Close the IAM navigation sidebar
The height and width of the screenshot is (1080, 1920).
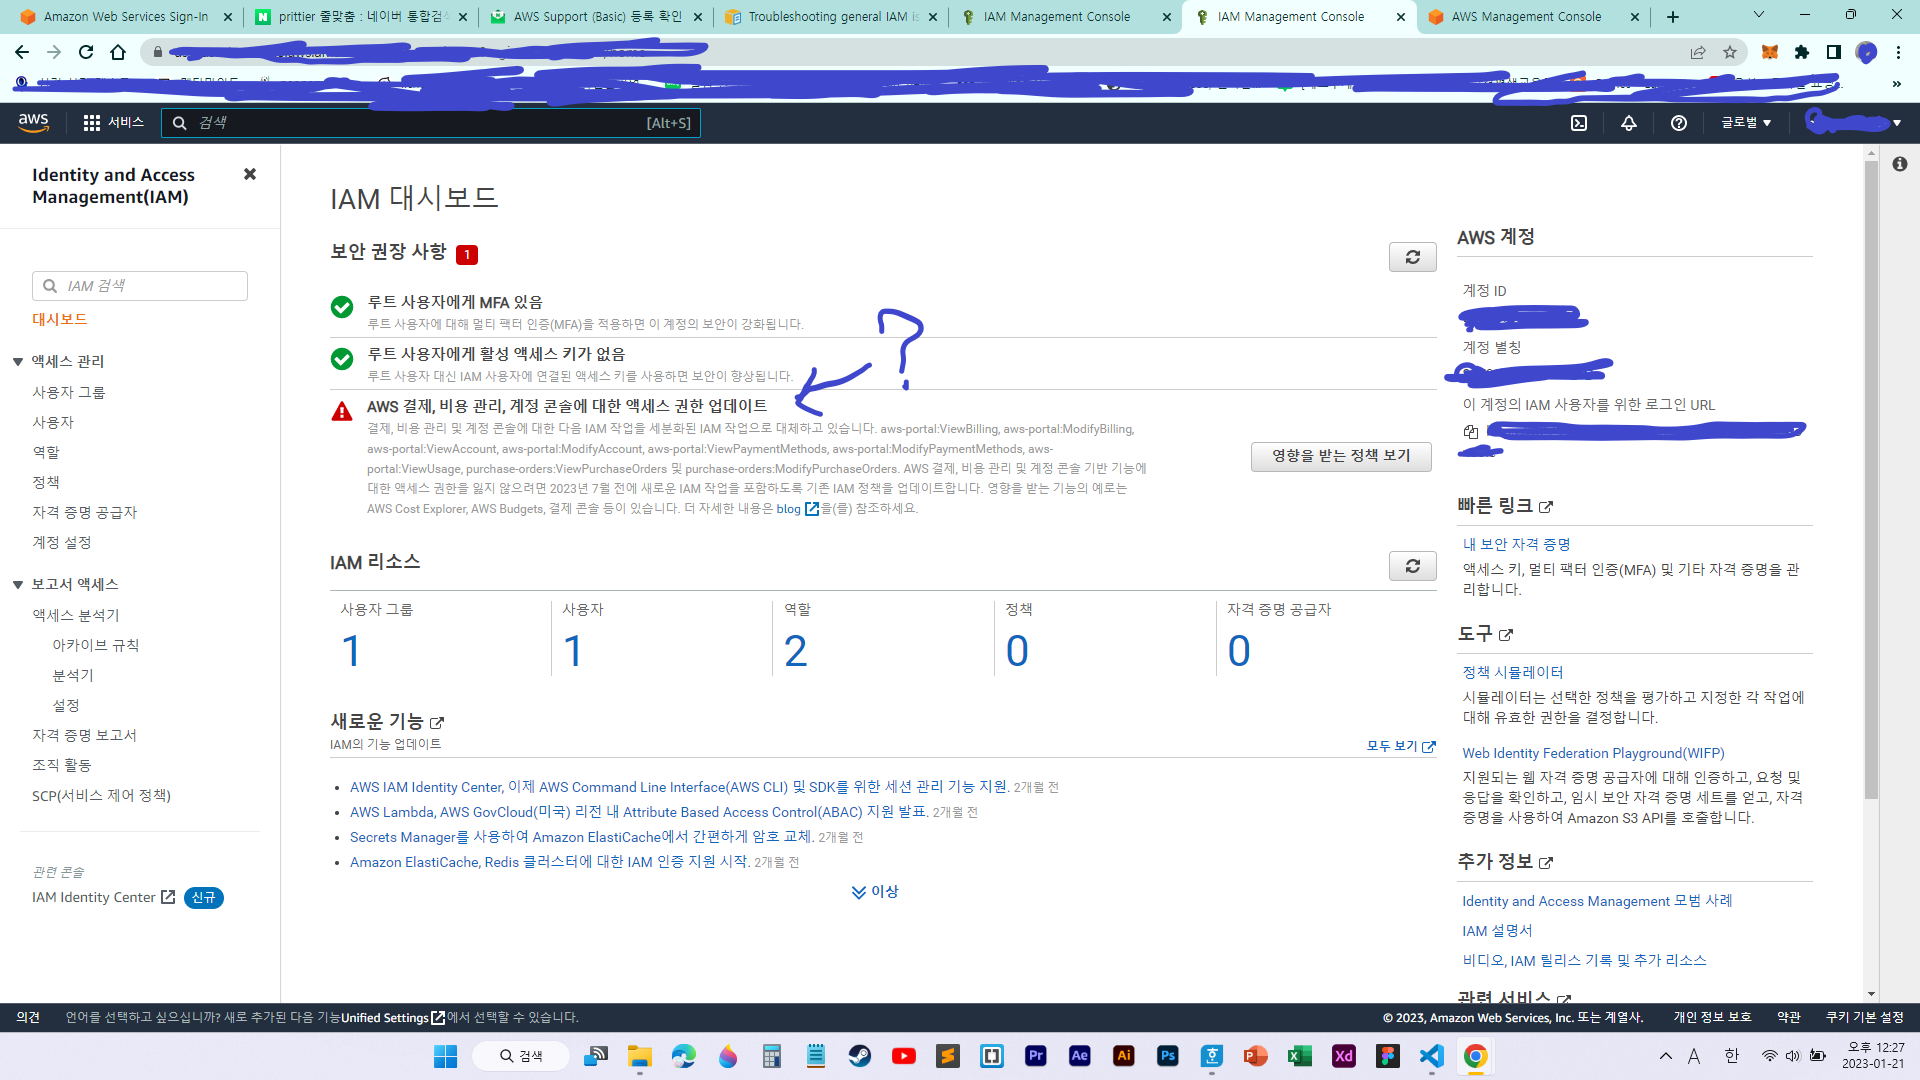[250, 174]
